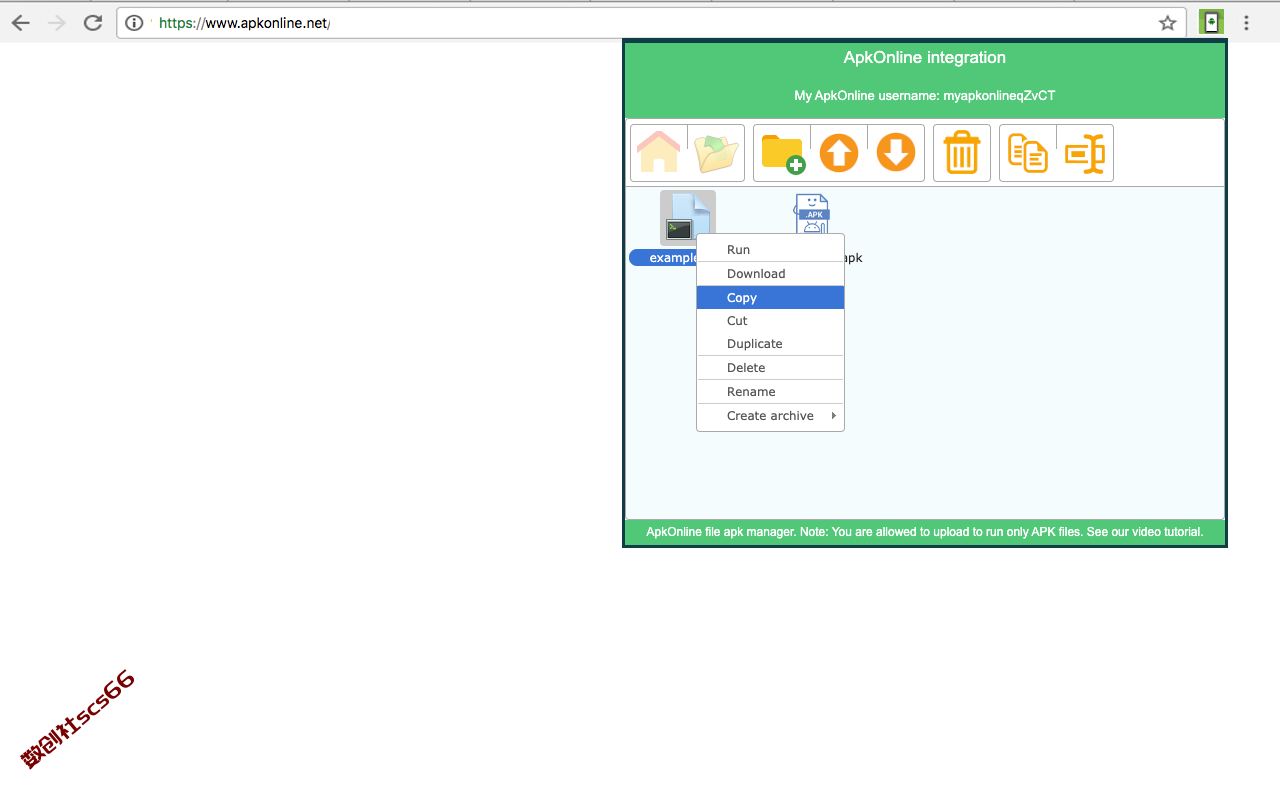The height and width of the screenshot is (800, 1280).
Task: Click the APK manager footer note
Action: point(925,532)
